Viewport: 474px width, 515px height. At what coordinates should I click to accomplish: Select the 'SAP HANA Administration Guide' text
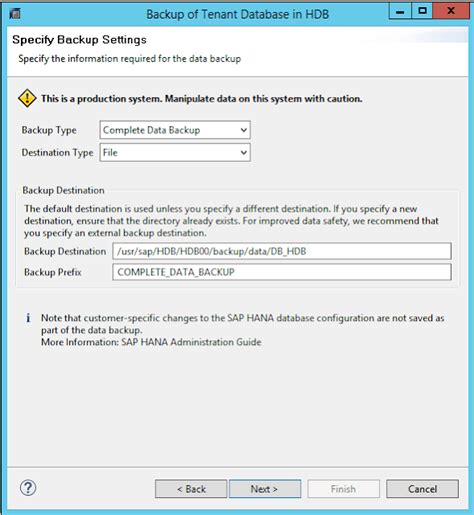[x=191, y=342]
